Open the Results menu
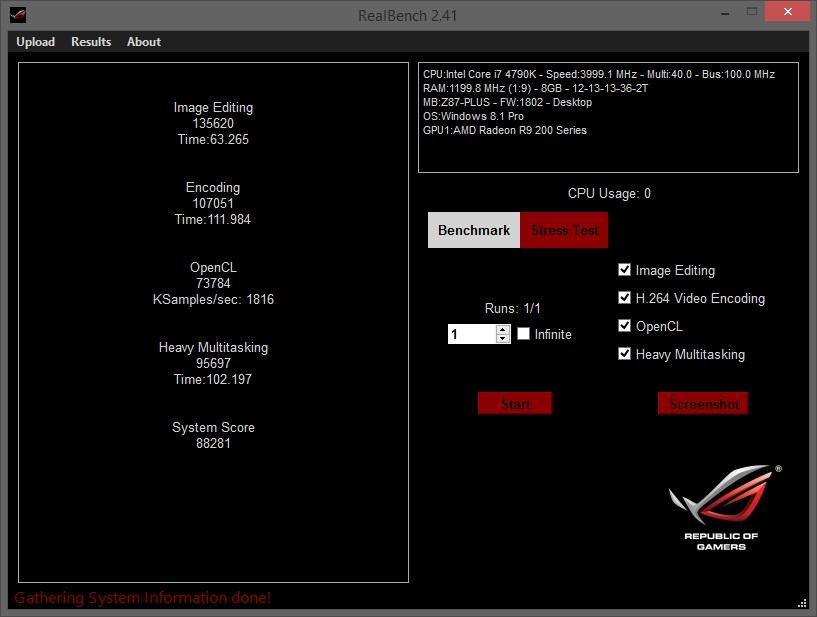The image size is (817, 617). [x=91, y=42]
